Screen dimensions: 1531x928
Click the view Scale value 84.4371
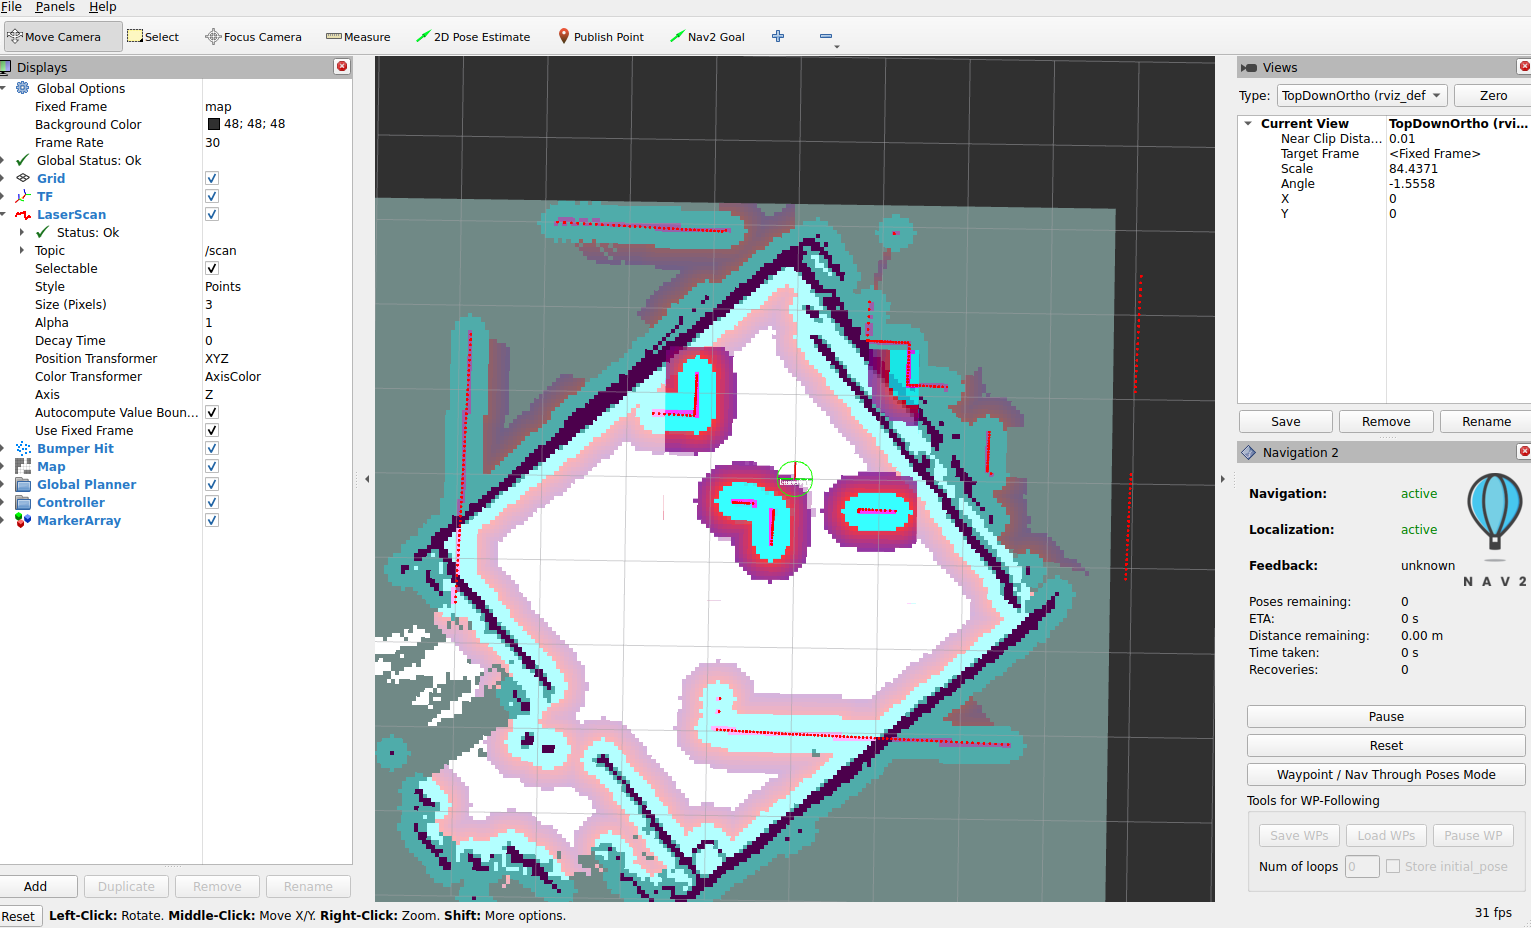[x=1413, y=168]
